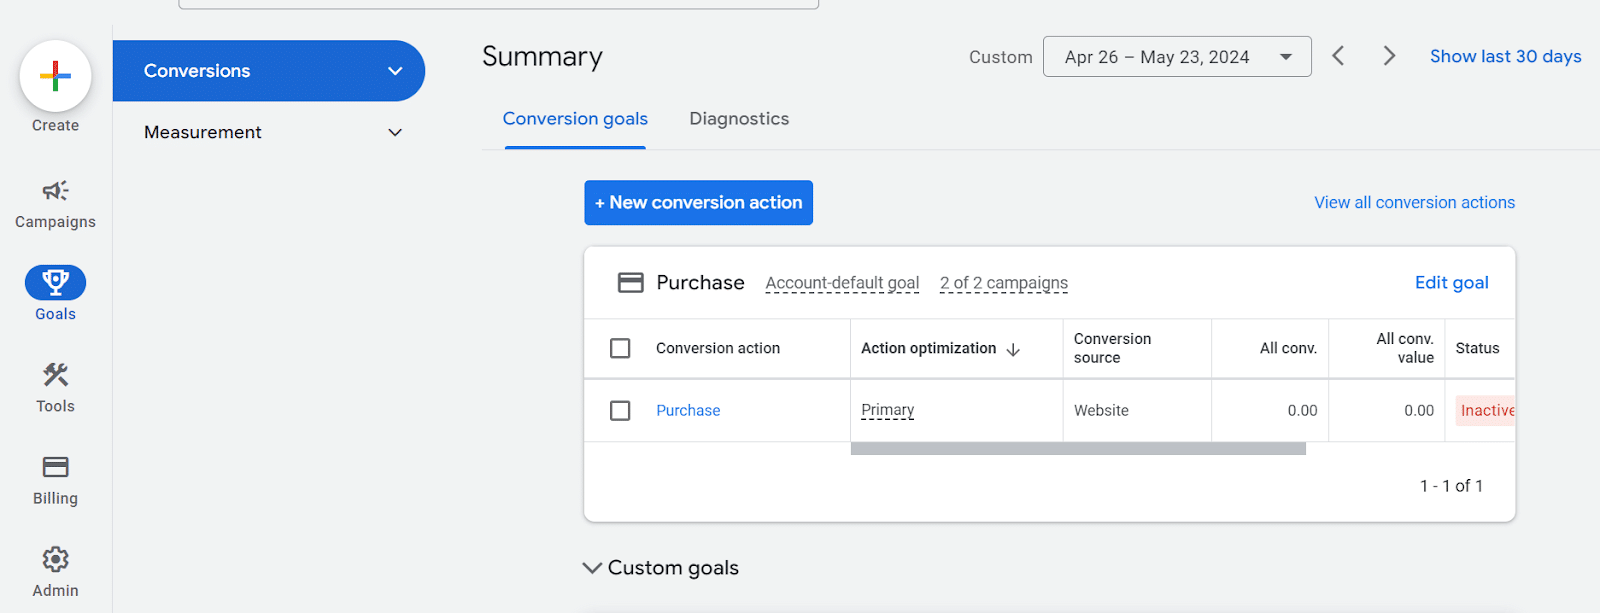
Task: Open Billing card icon in sidebar
Action: [55, 467]
